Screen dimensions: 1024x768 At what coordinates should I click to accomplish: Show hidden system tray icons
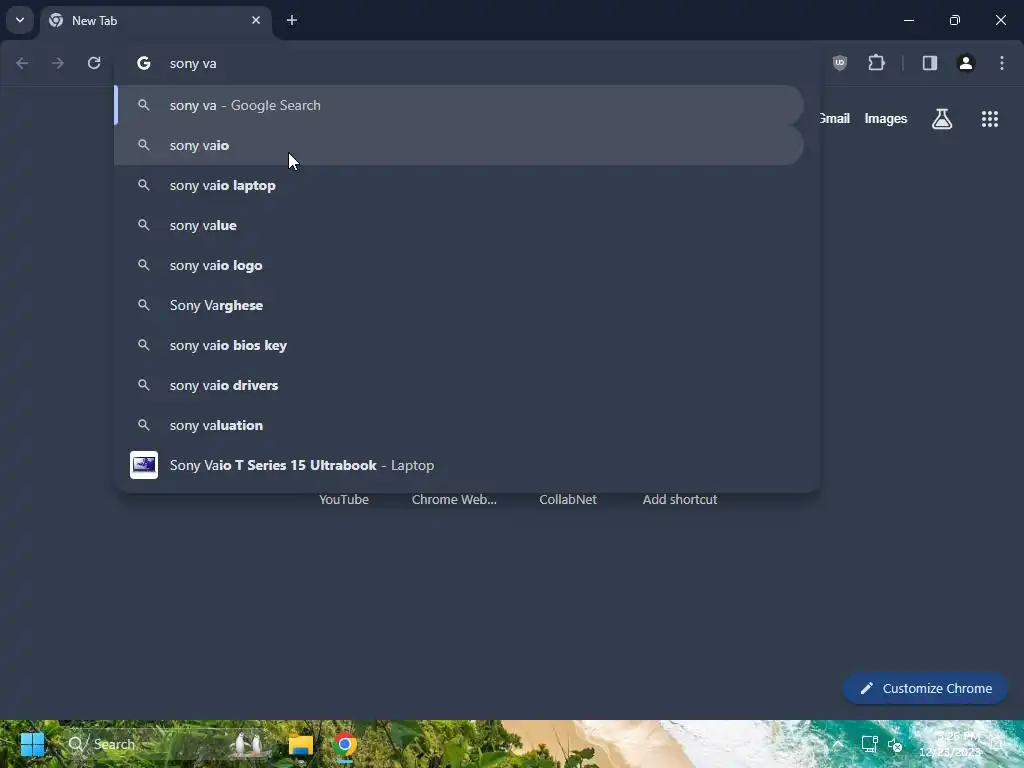click(x=837, y=744)
